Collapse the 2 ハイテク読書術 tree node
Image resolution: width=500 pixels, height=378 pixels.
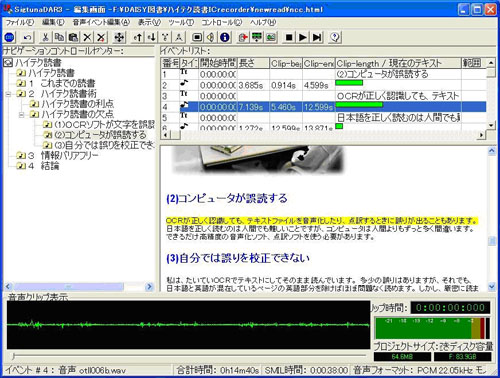8,94
